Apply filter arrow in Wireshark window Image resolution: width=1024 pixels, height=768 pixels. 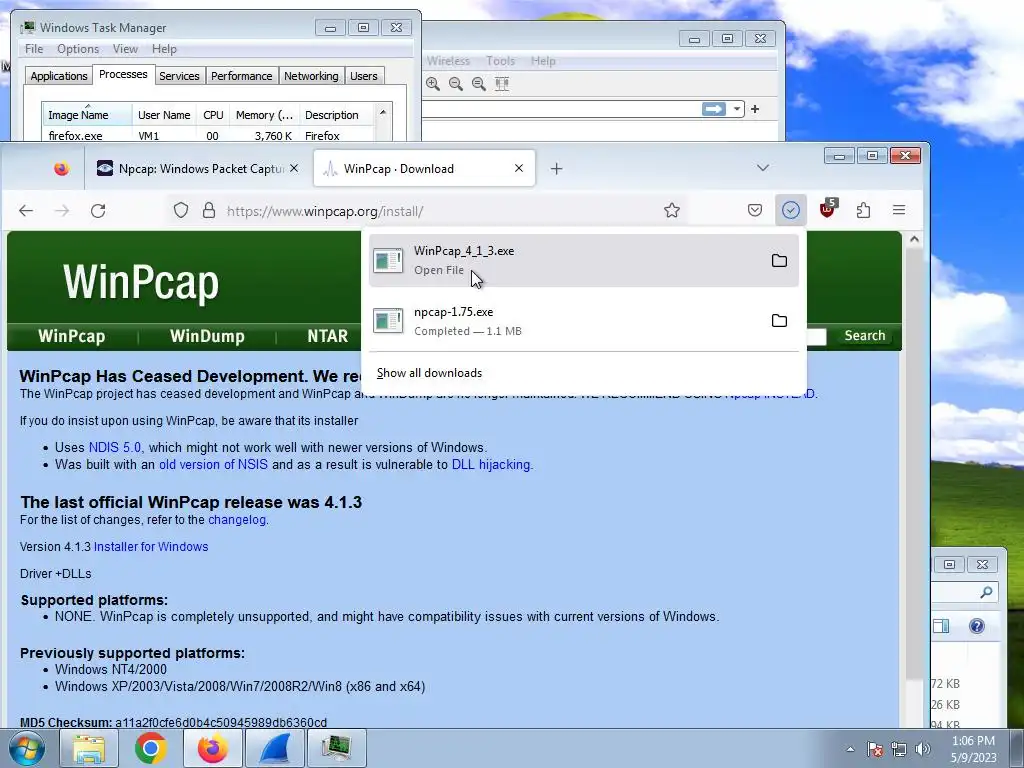pyautogui.click(x=713, y=109)
